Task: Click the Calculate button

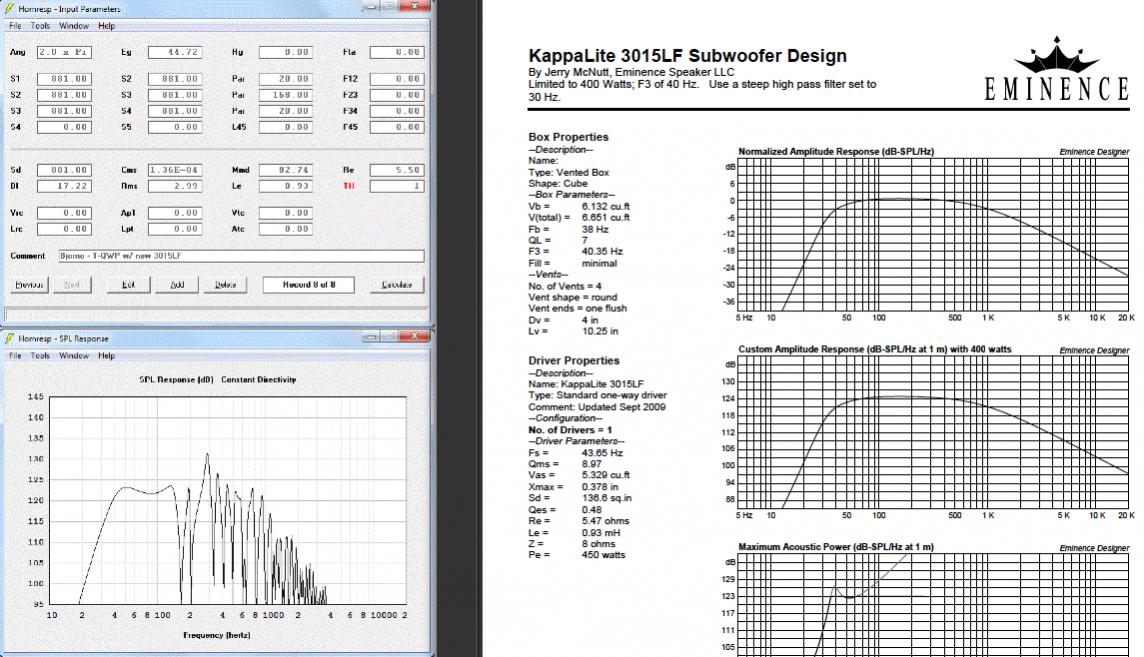Action: pos(397,284)
